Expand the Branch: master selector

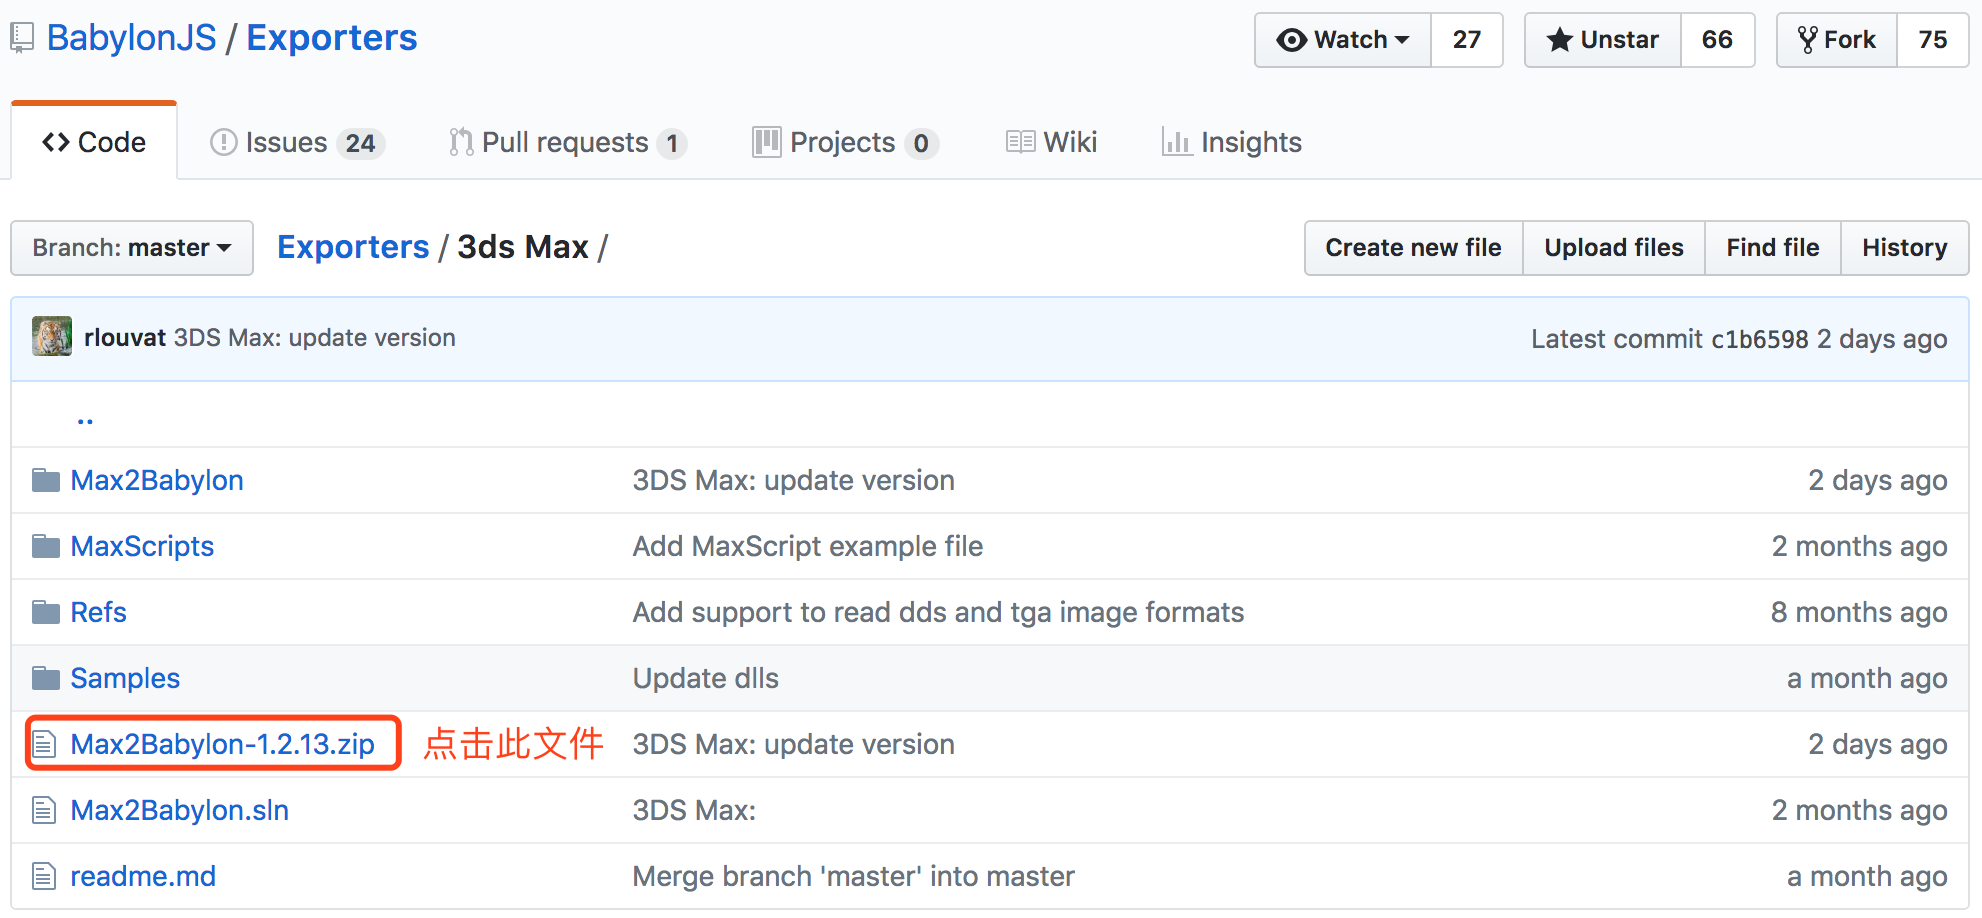pyautogui.click(x=131, y=248)
